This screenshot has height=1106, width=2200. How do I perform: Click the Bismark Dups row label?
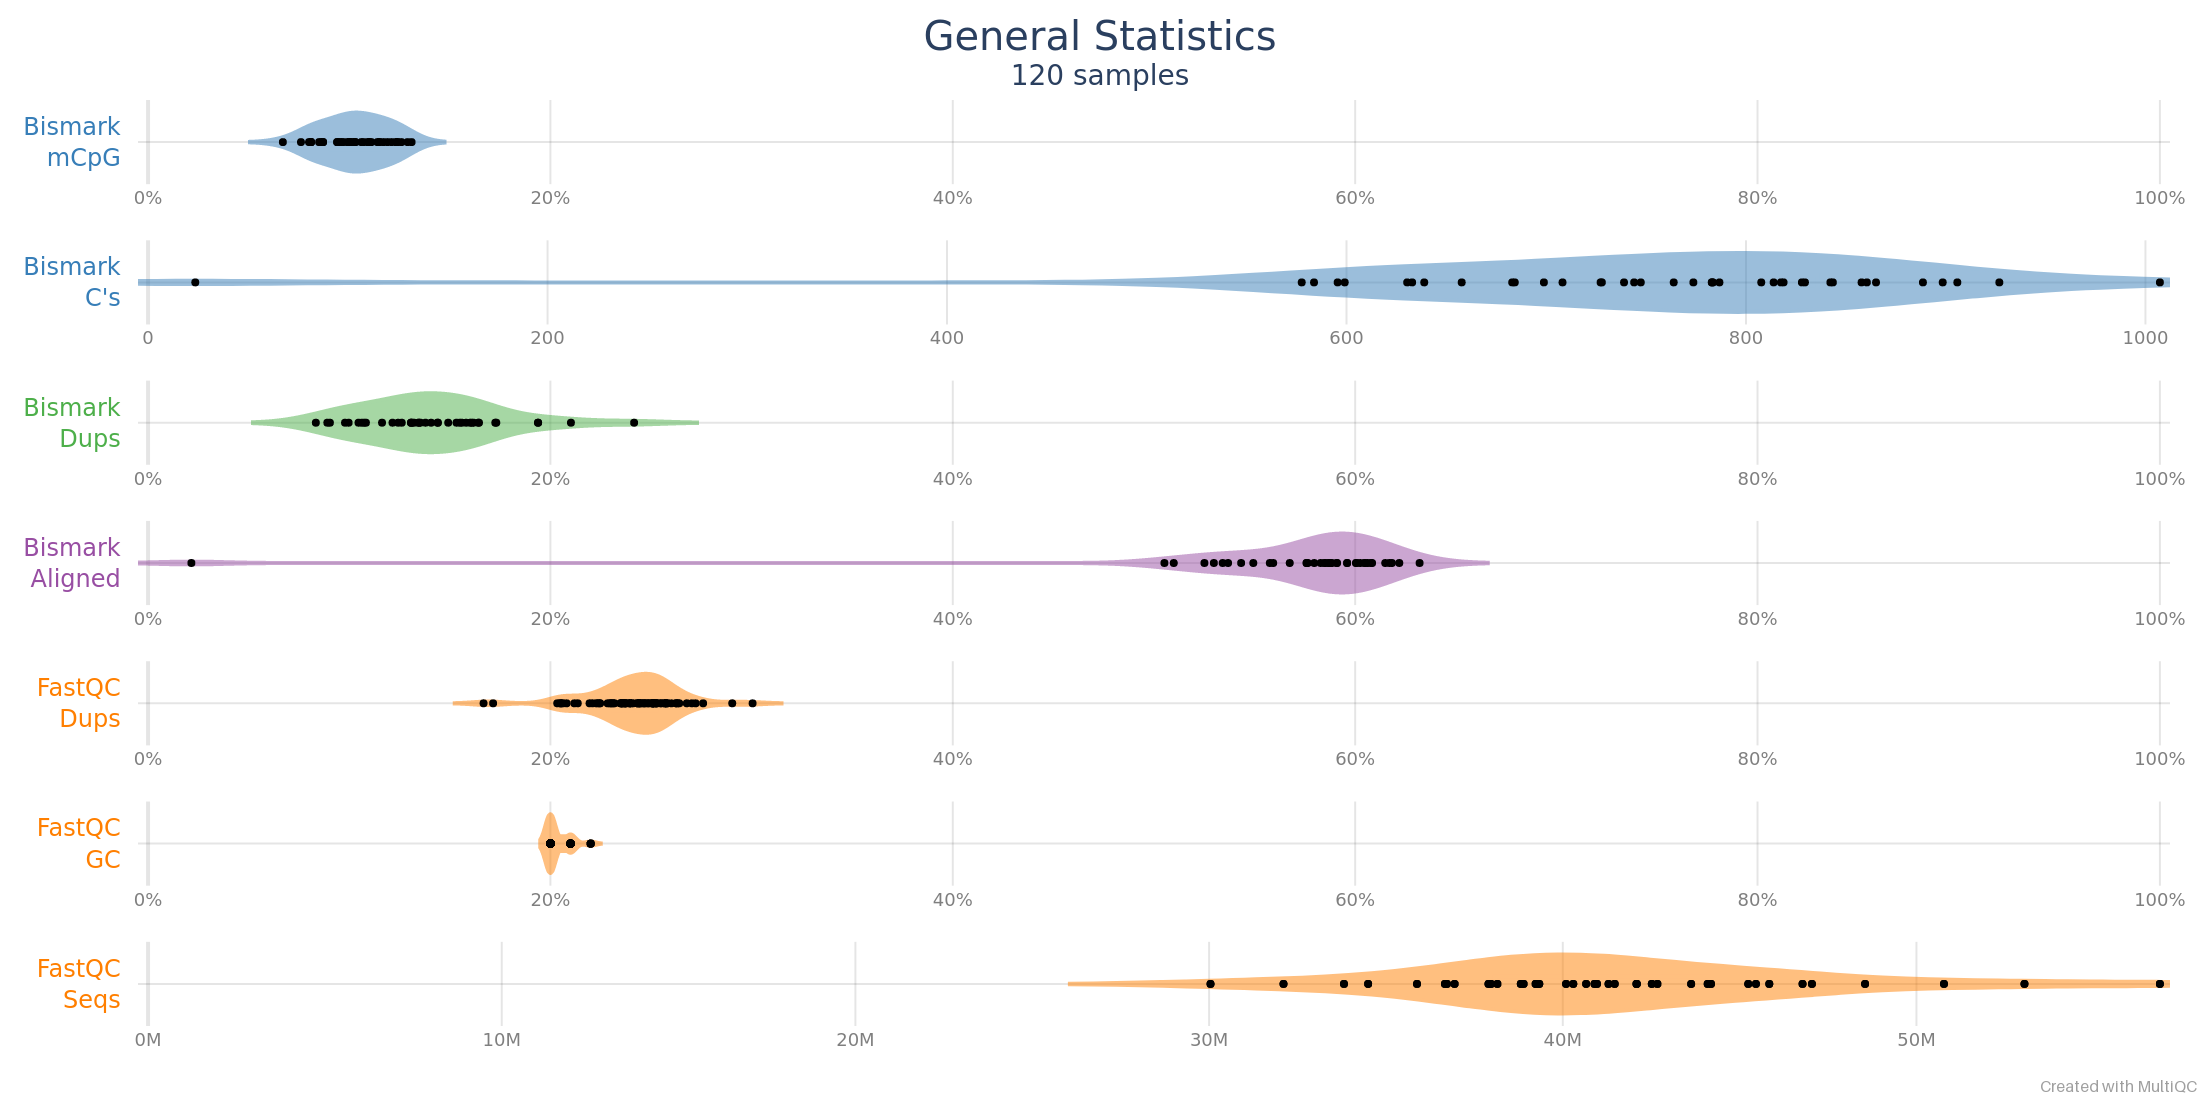72,423
